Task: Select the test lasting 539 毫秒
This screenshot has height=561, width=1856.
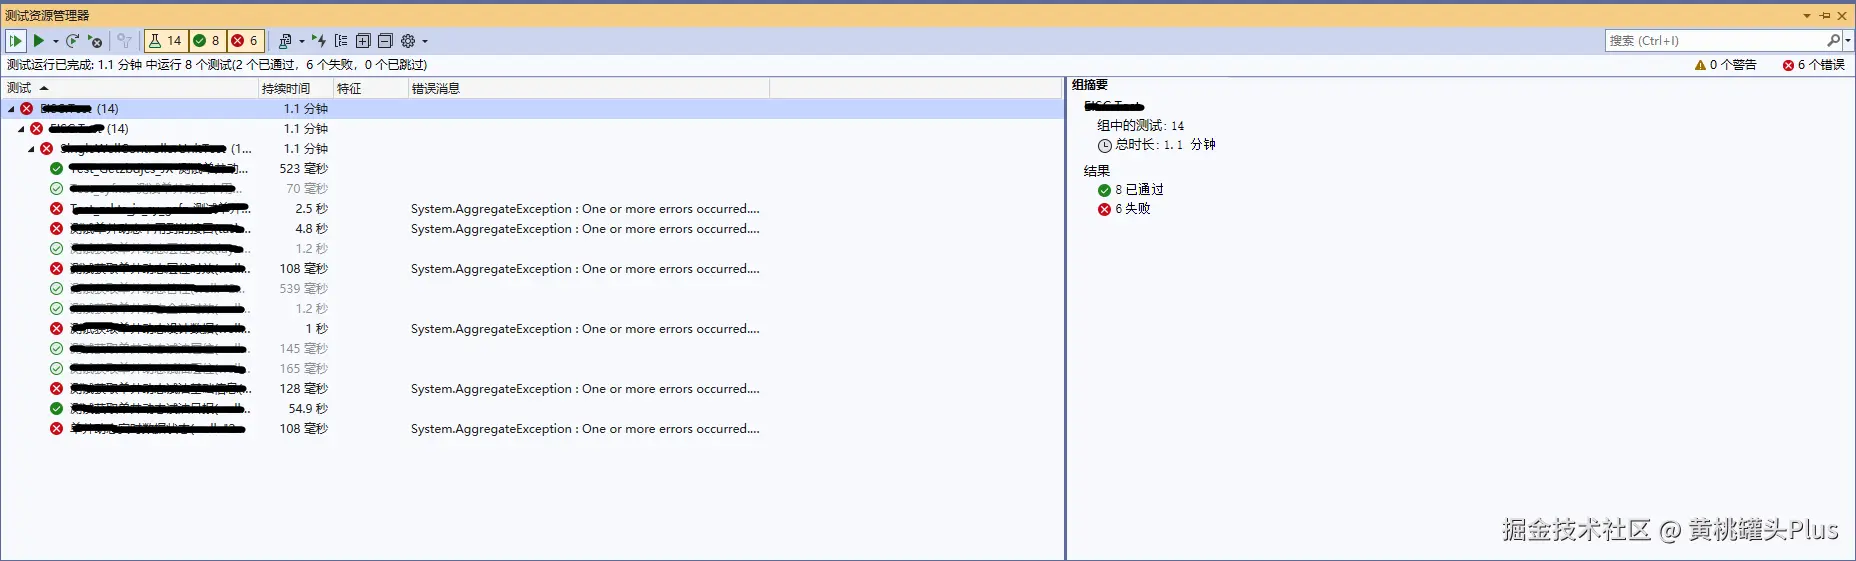Action: point(532,289)
